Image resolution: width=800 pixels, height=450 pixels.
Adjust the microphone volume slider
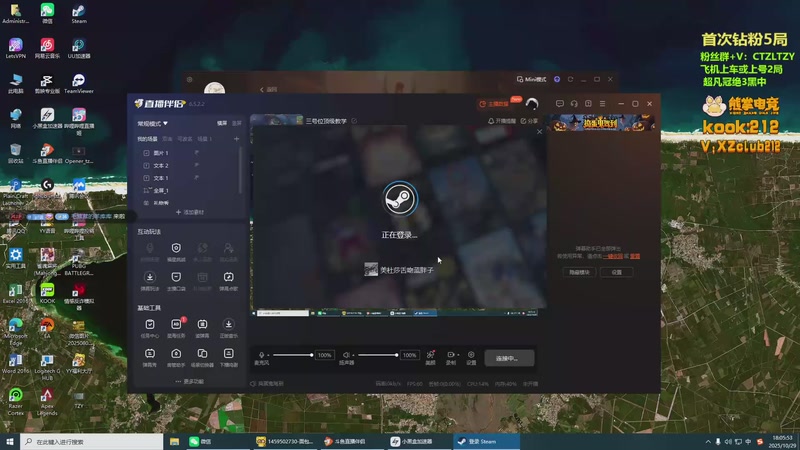[x=292, y=355]
